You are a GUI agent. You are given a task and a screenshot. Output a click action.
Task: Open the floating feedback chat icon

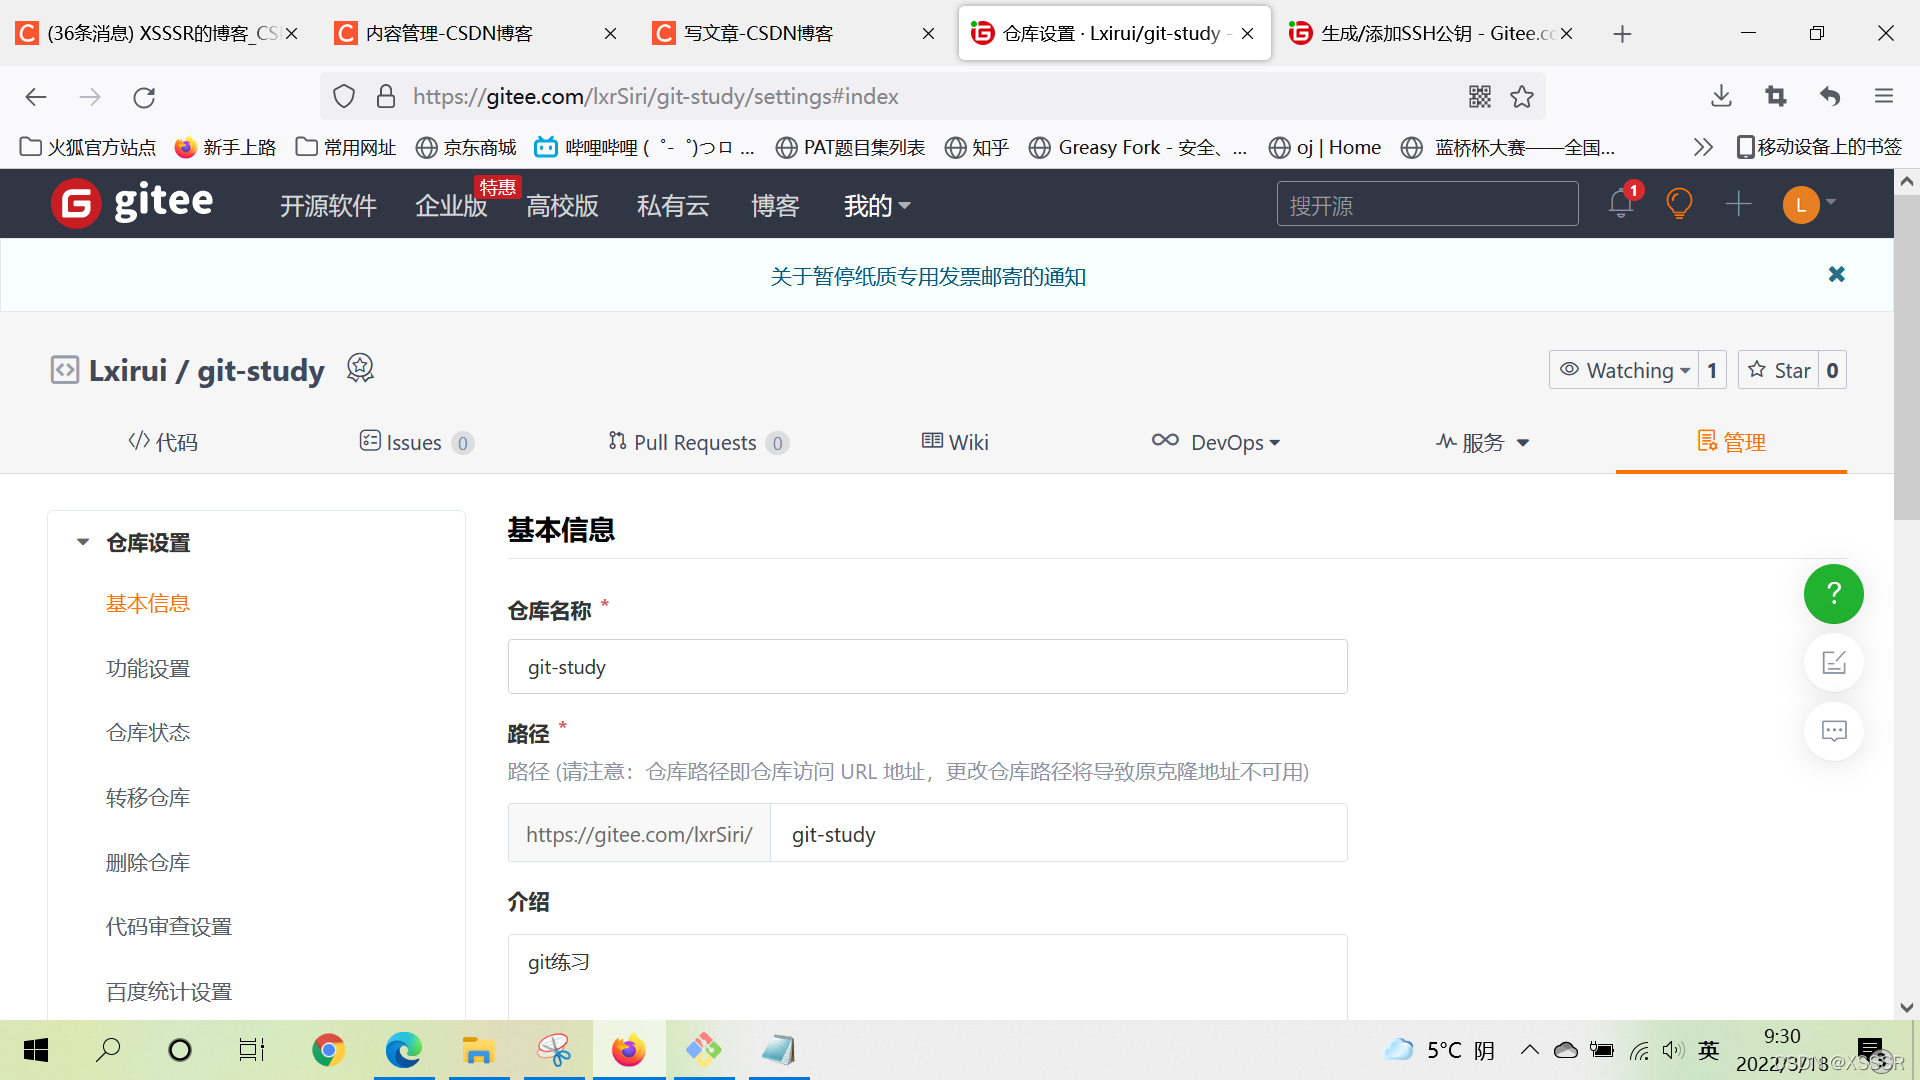click(1833, 731)
